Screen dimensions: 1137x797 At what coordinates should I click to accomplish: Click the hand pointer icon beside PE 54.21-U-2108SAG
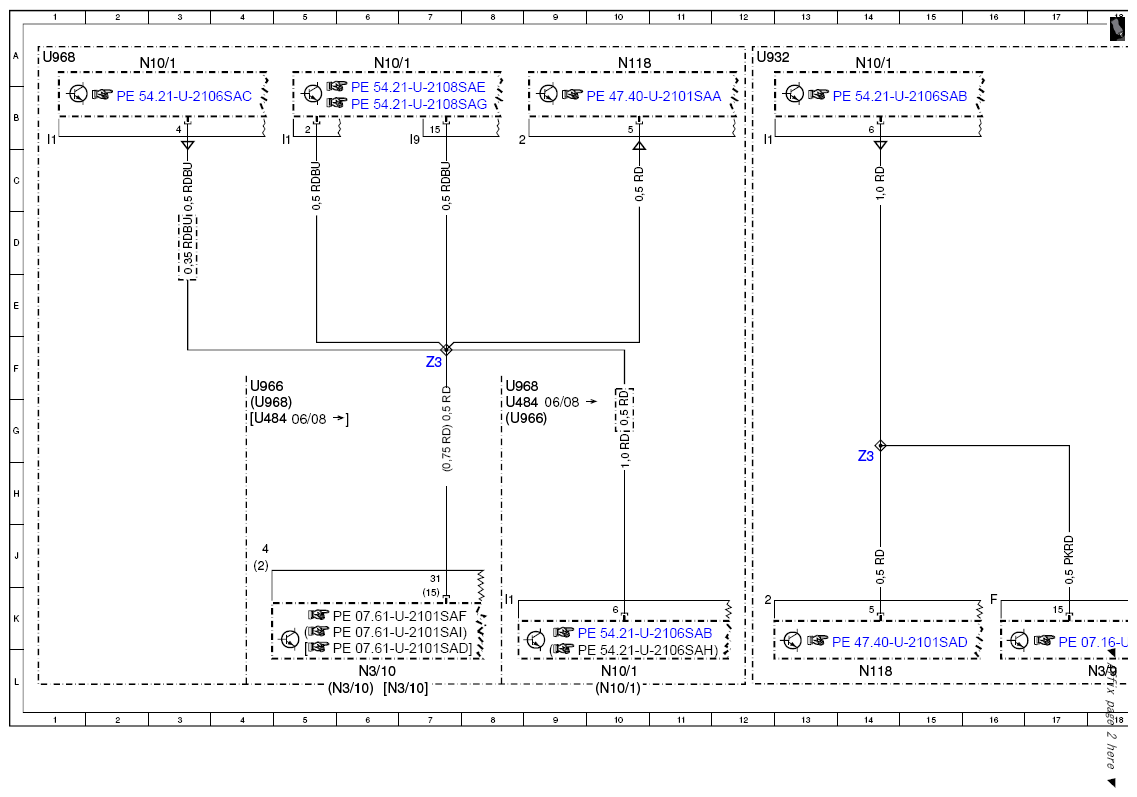(336, 103)
